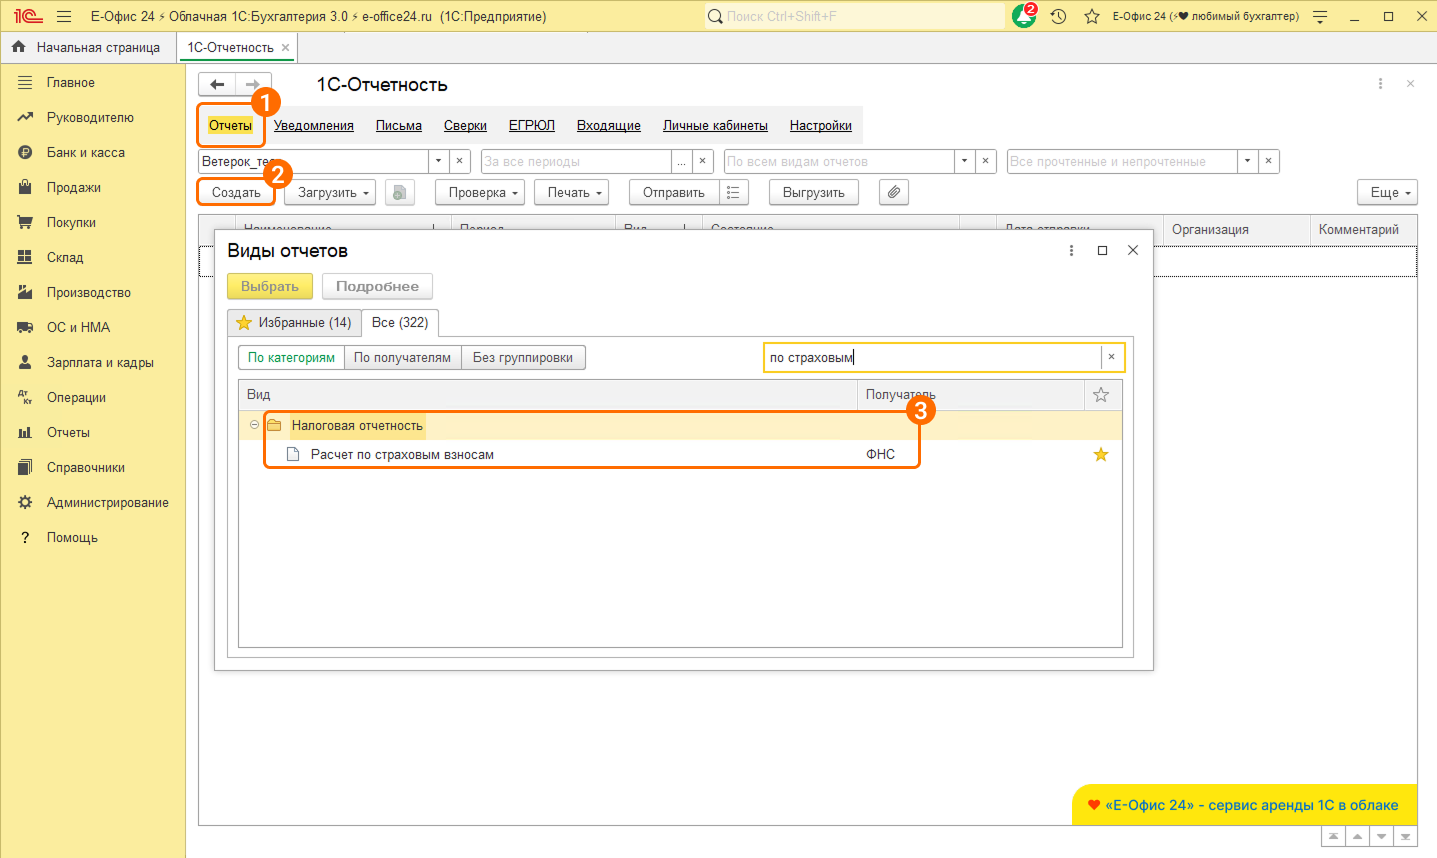Close the 1С-Отчетность tab
The width and height of the screenshot is (1437, 858).
[285, 47]
